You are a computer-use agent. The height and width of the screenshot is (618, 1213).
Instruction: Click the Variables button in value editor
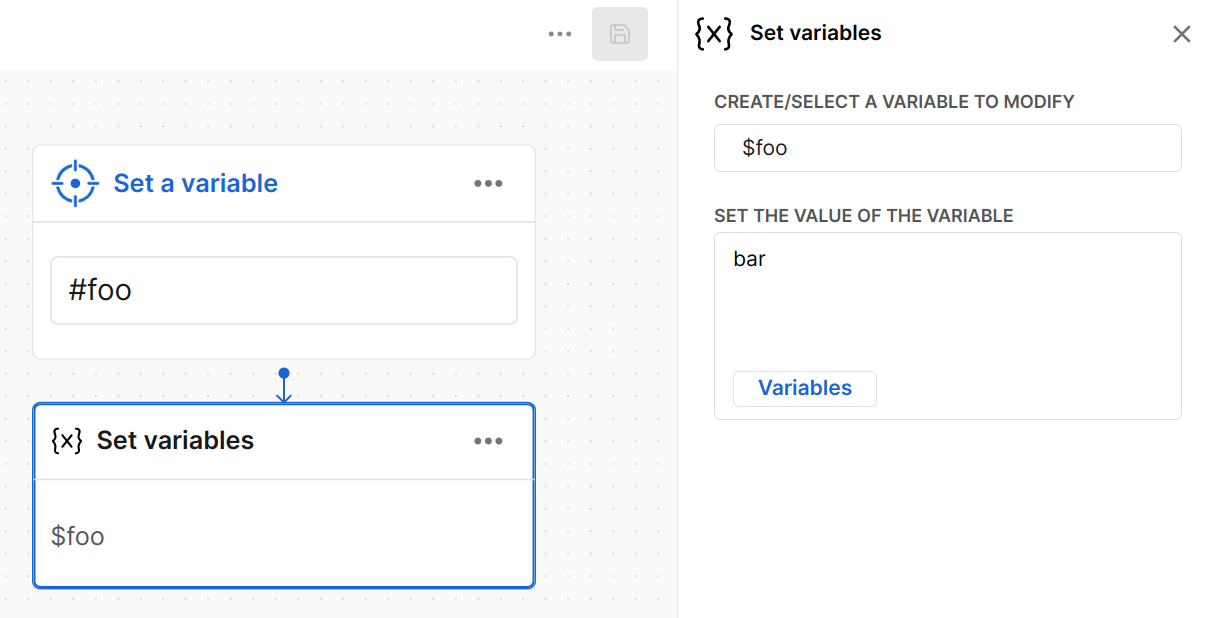805,389
